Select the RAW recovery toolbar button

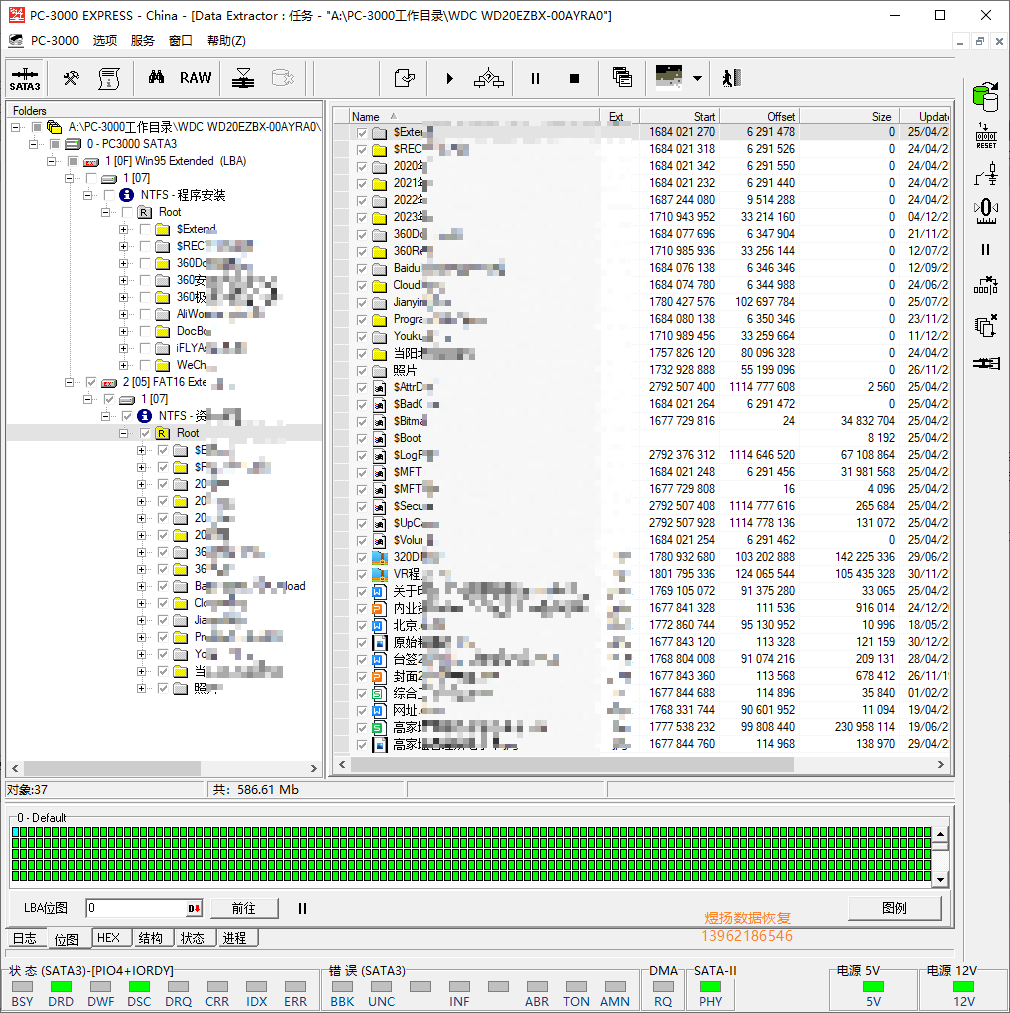tap(195, 78)
